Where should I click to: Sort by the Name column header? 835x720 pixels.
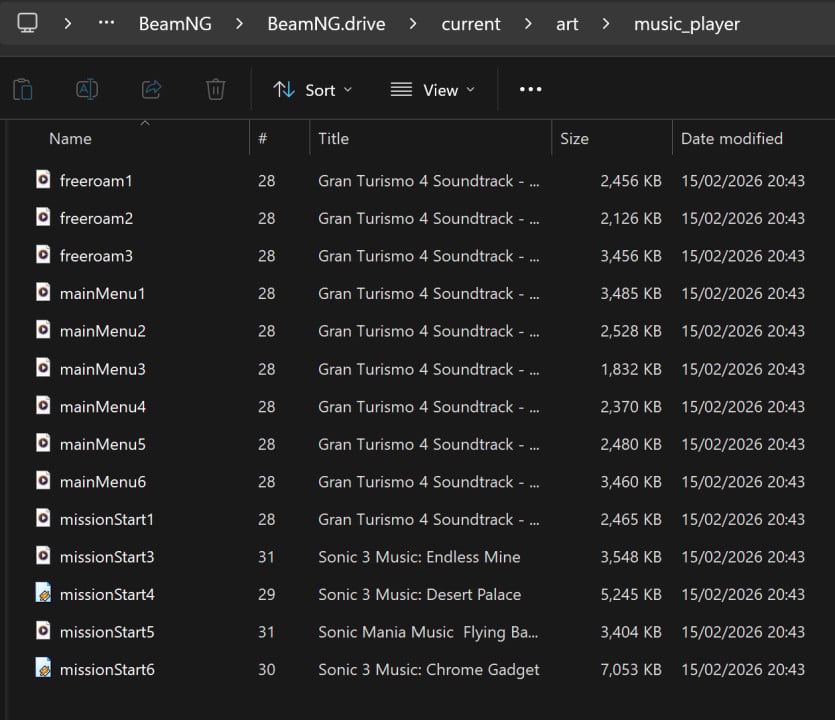click(70, 139)
